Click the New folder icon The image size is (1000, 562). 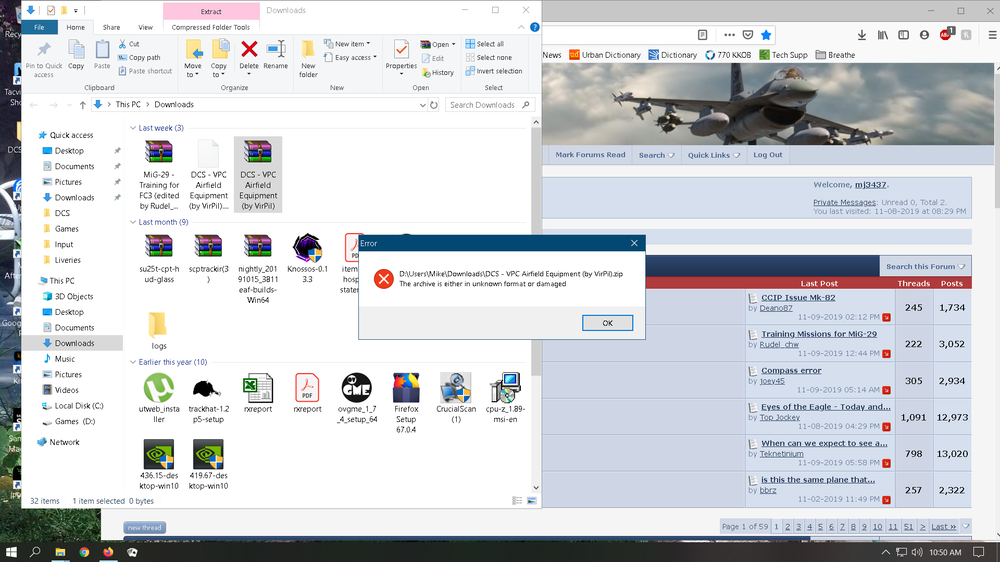308,59
